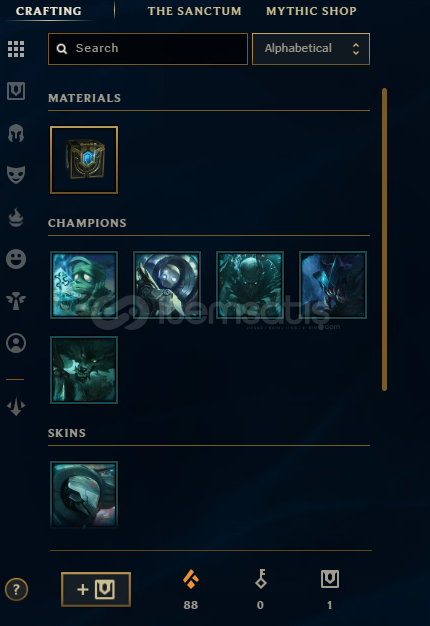Select the winged companions filter icon
Image resolution: width=430 pixels, height=626 pixels.
tap(16, 301)
